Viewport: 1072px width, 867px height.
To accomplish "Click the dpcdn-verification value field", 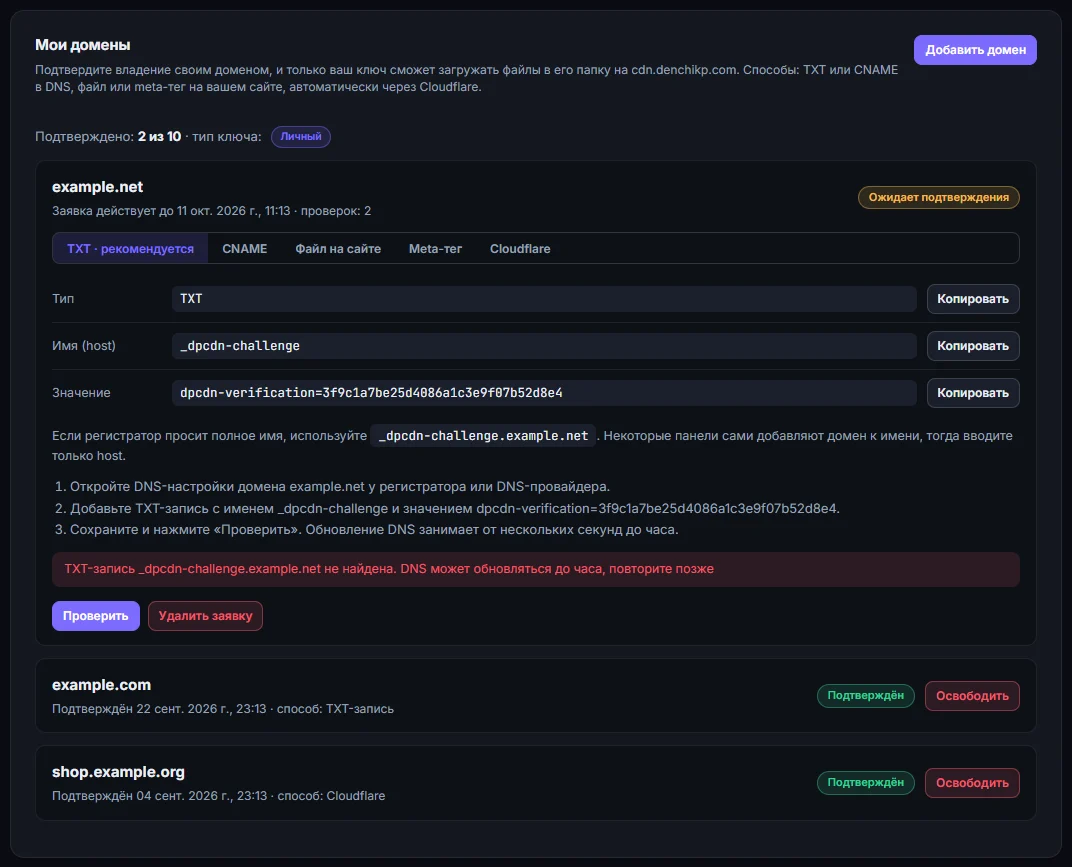I will pos(544,393).
